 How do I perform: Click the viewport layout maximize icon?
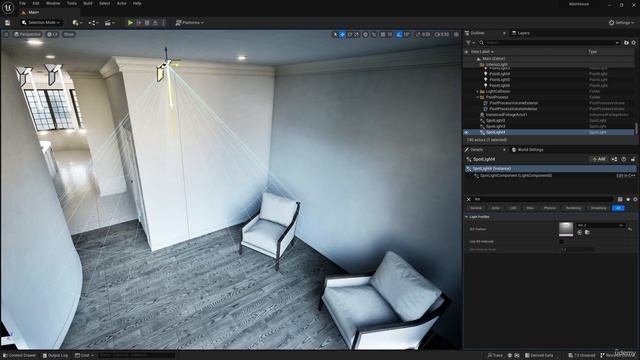(x=456, y=35)
